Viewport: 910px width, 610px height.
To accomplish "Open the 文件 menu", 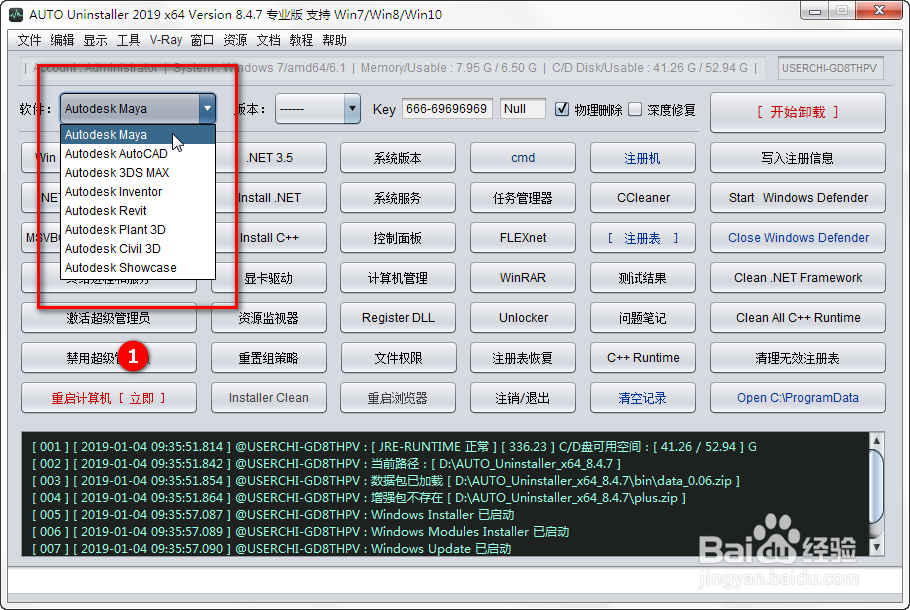I will tap(30, 40).
